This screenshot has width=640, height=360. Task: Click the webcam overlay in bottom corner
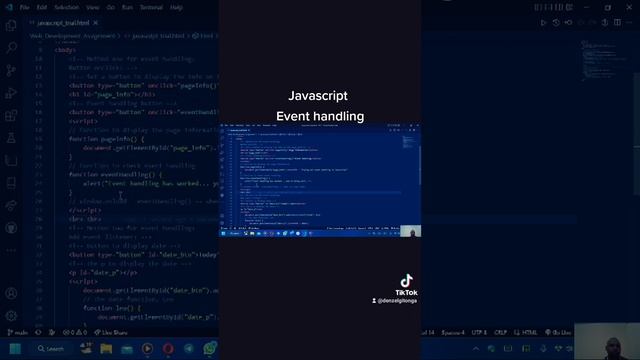pos(607,342)
